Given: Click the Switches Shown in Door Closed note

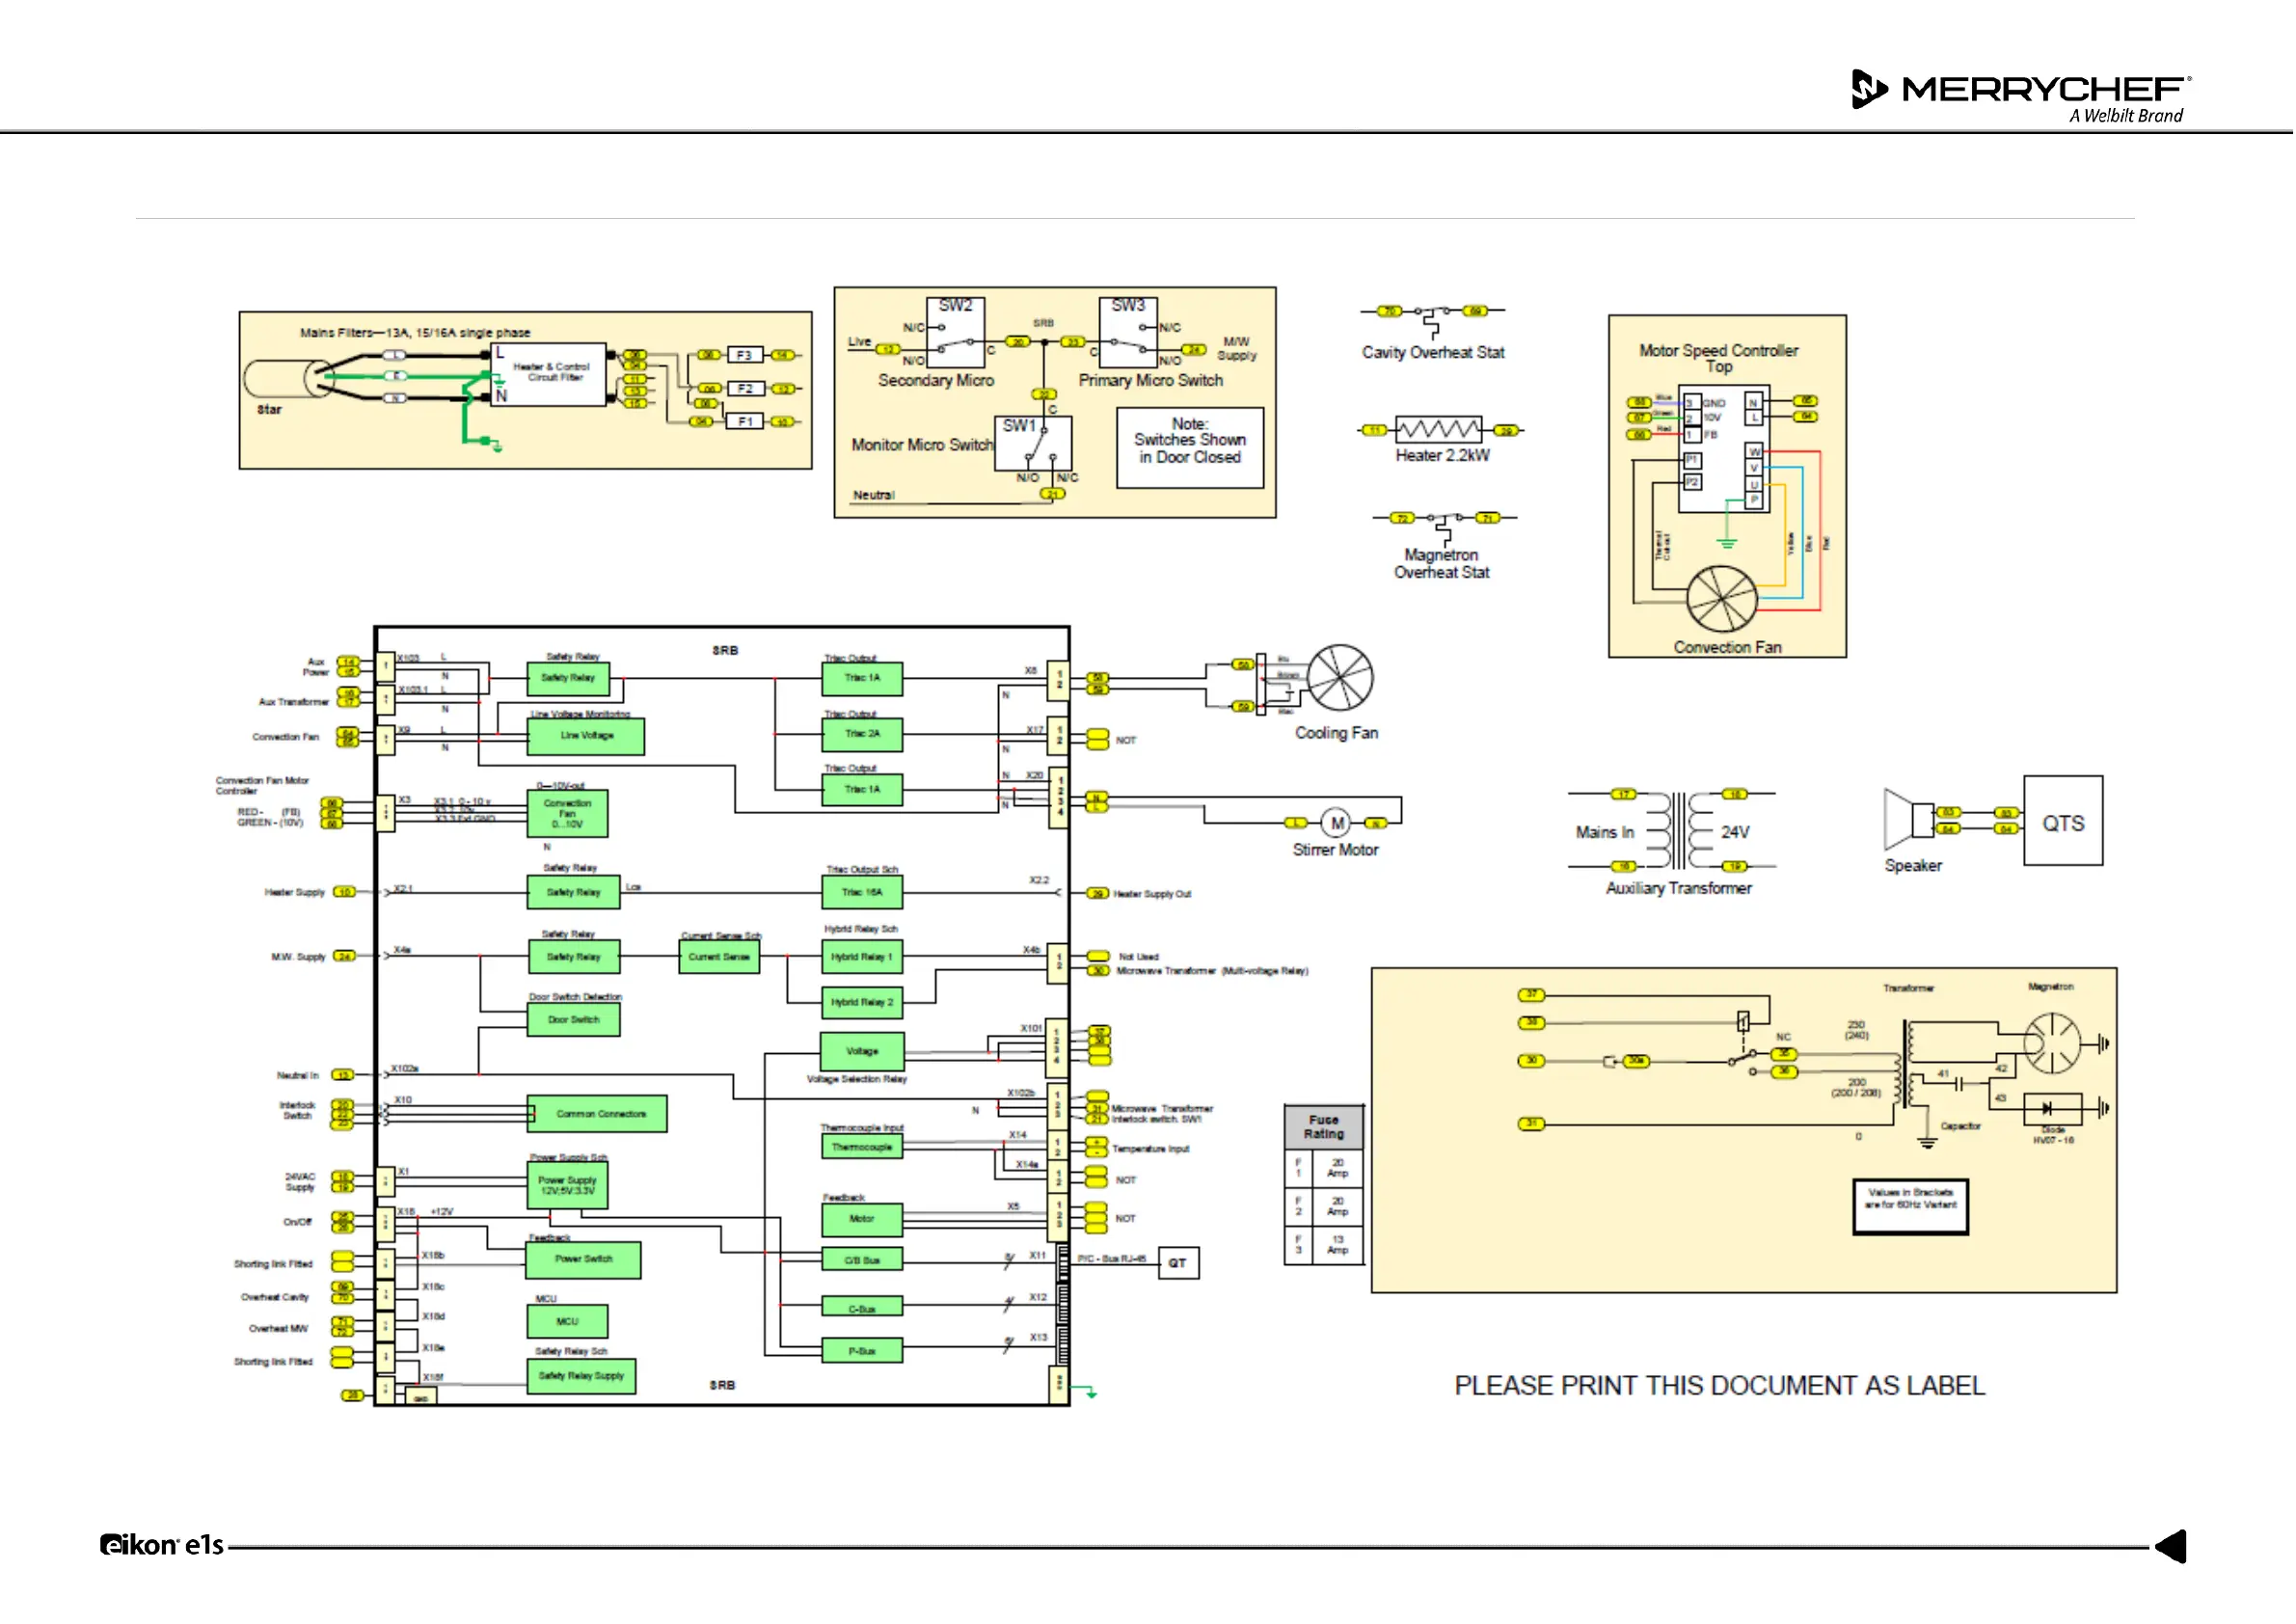Looking at the screenshot, I should pos(1191,448).
